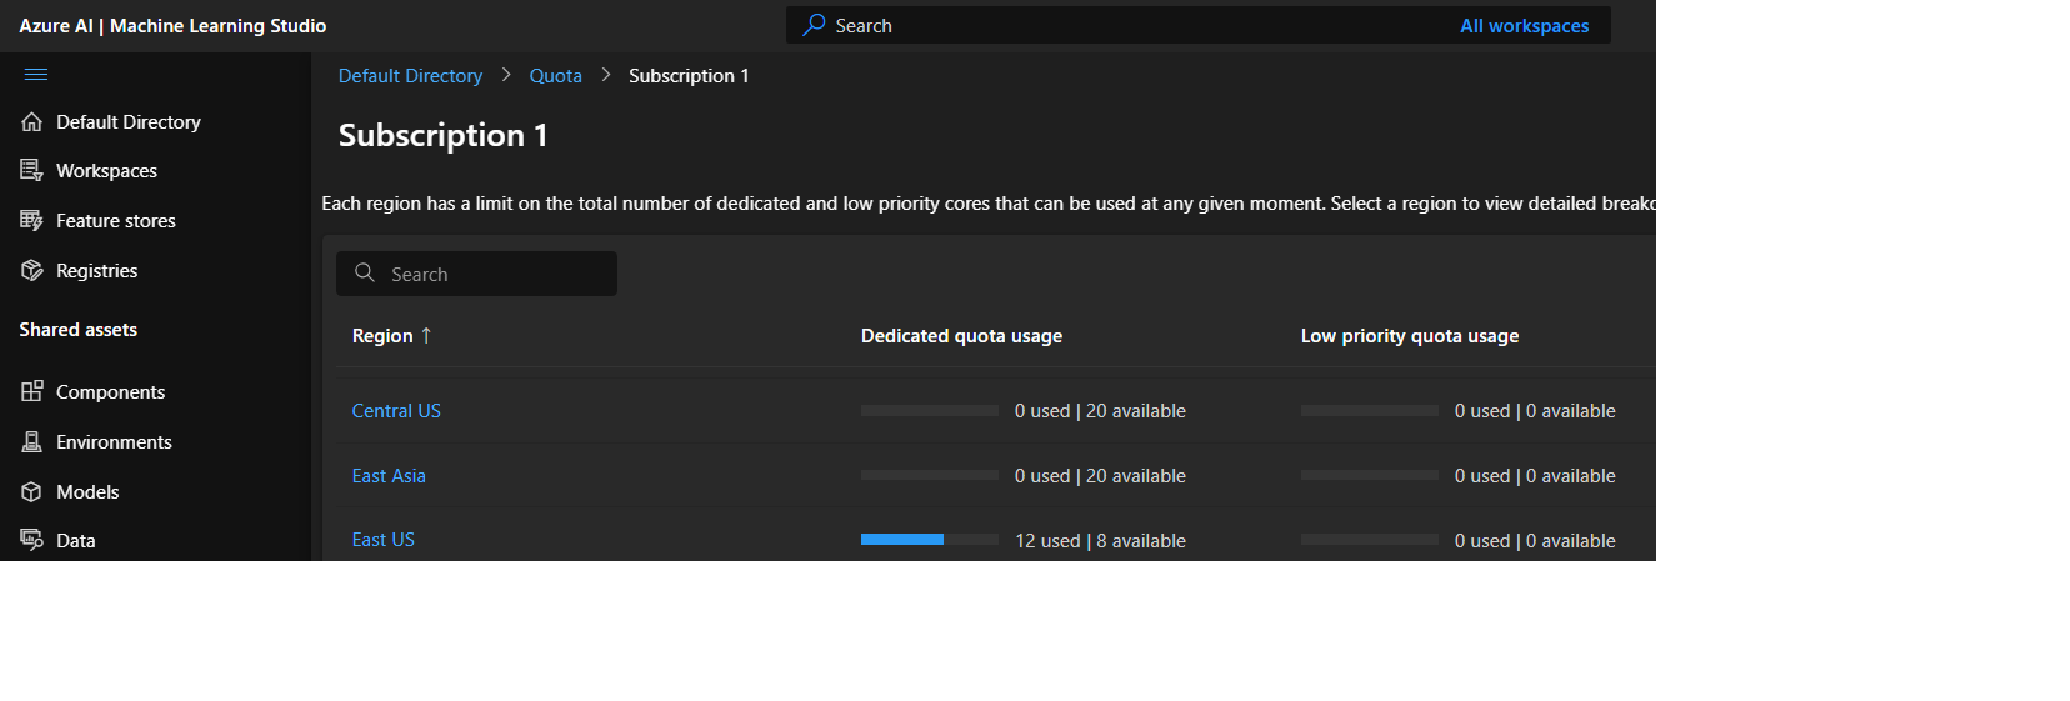Click the Quota breadcrumb link
Viewport: 2070px width, 701px height.
coord(555,76)
